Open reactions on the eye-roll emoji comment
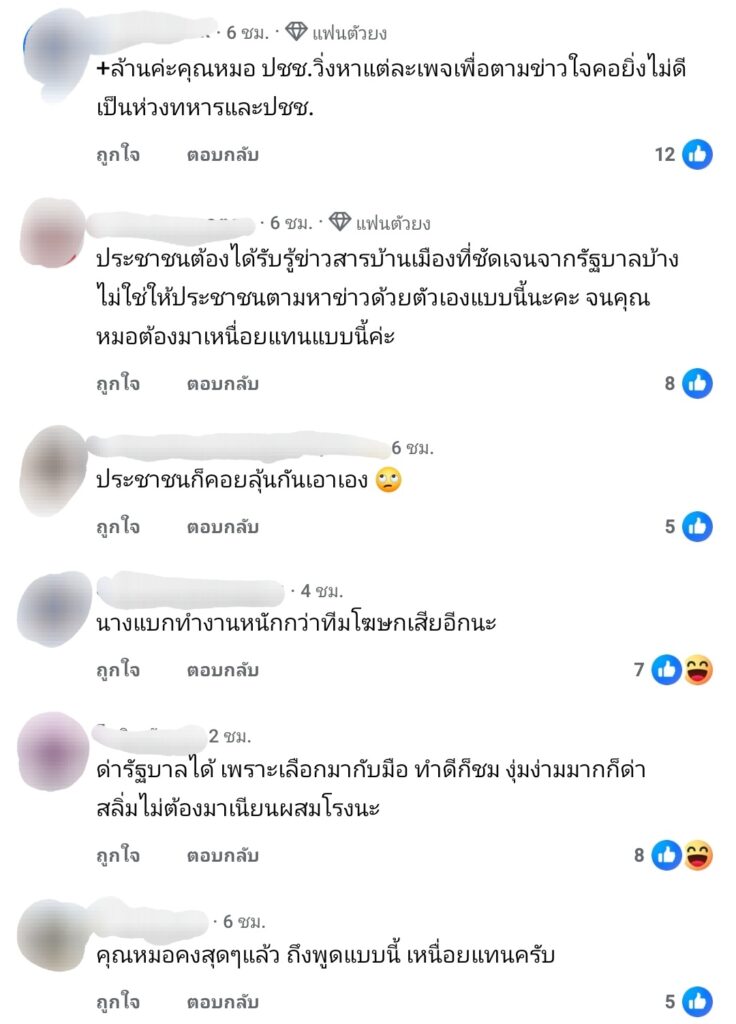 coord(697,526)
